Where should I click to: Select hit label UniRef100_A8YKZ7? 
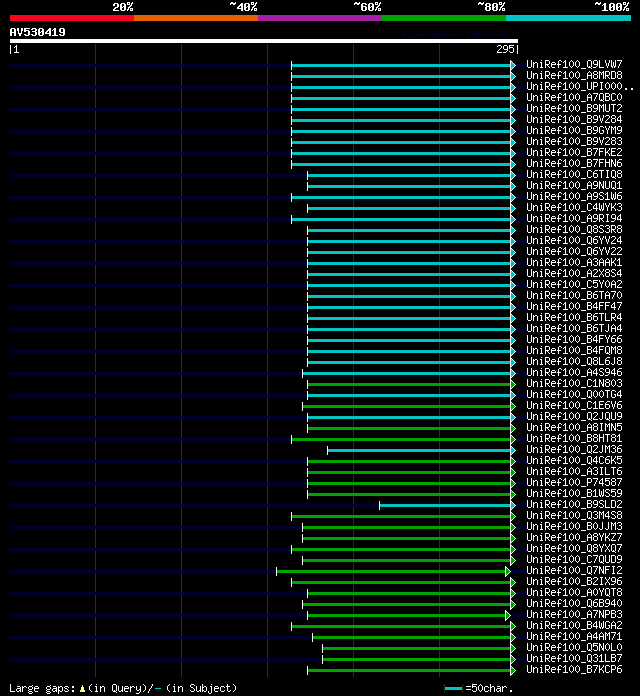coord(574,537)
